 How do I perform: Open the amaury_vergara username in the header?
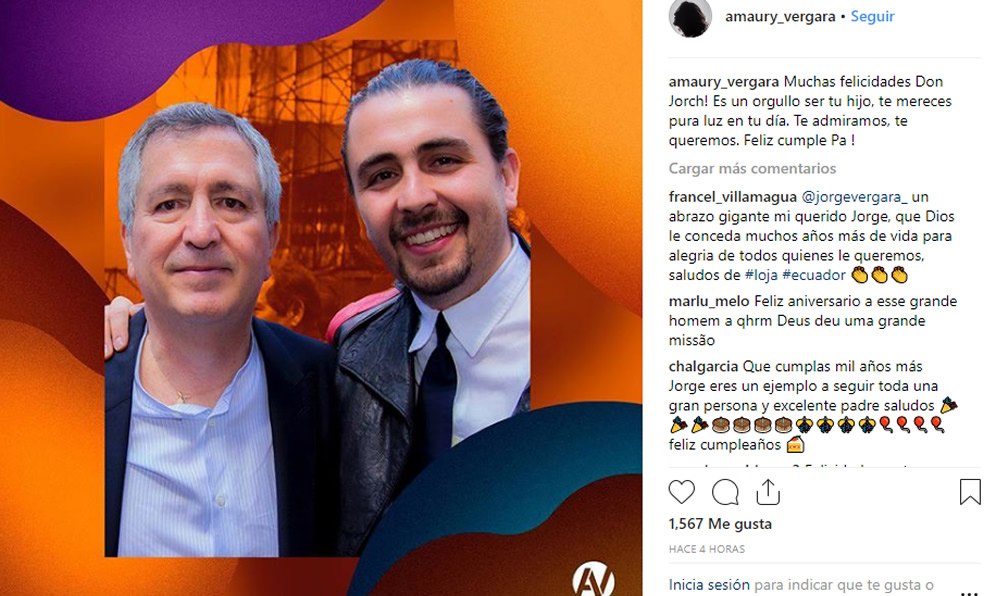pos(780,17)
